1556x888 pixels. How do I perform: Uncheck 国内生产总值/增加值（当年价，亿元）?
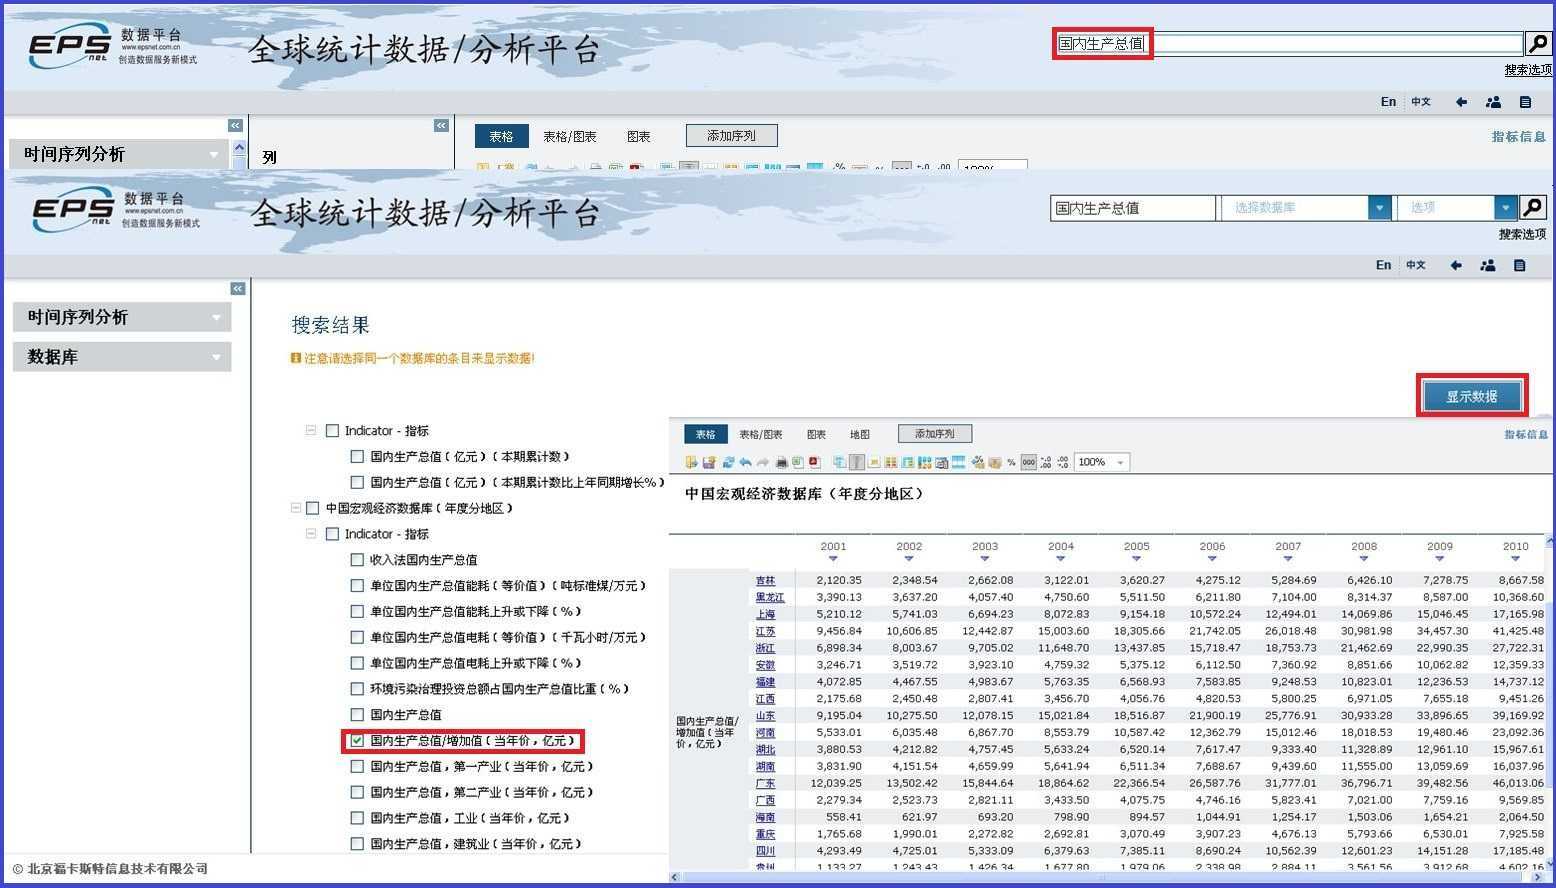[x=358, y=741]
